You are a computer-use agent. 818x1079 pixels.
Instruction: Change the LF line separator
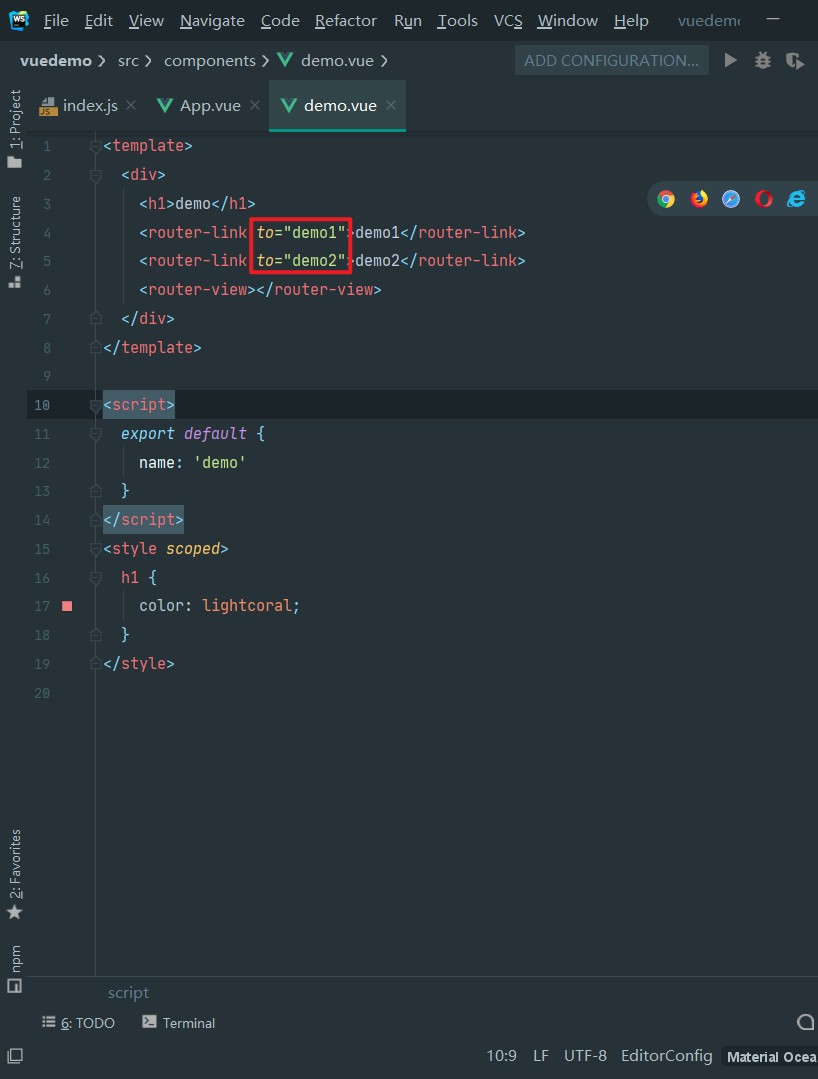click(x=541, y=1056)
